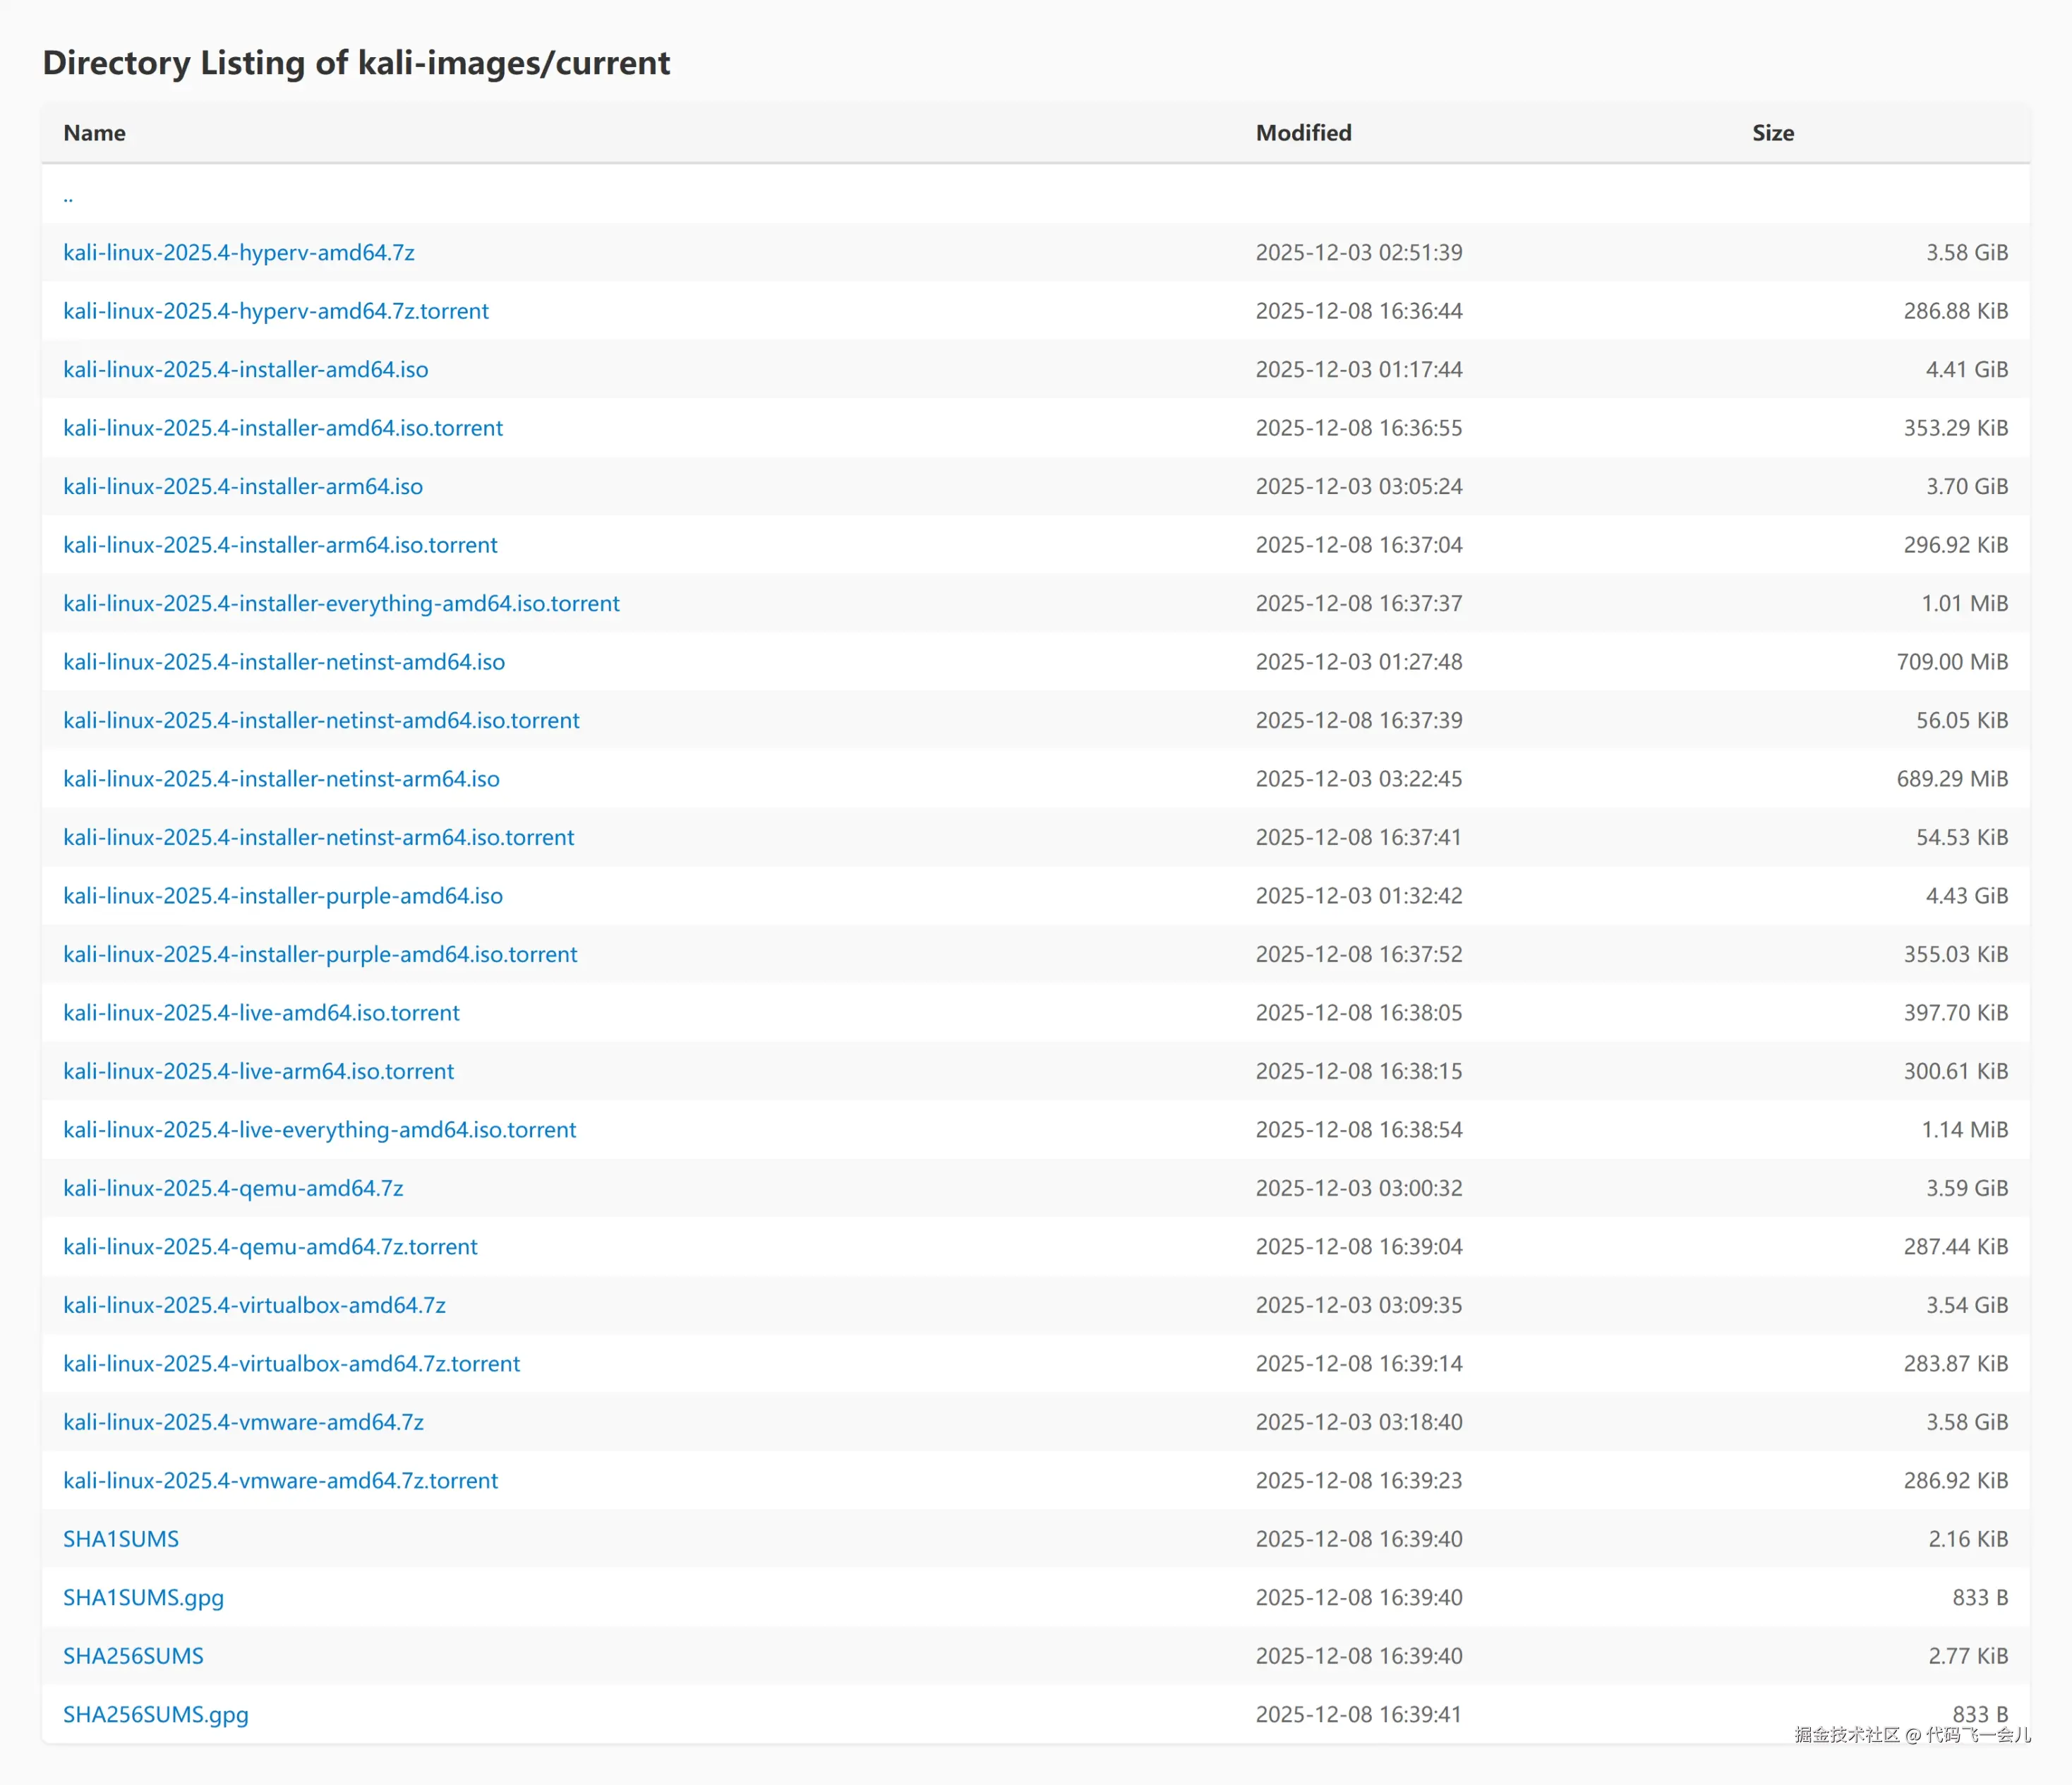Open live-everything-amd64.iso.torrent link
Image resolution: width=2072 pixels, height=1785 pixels.
coord(319,1130)
